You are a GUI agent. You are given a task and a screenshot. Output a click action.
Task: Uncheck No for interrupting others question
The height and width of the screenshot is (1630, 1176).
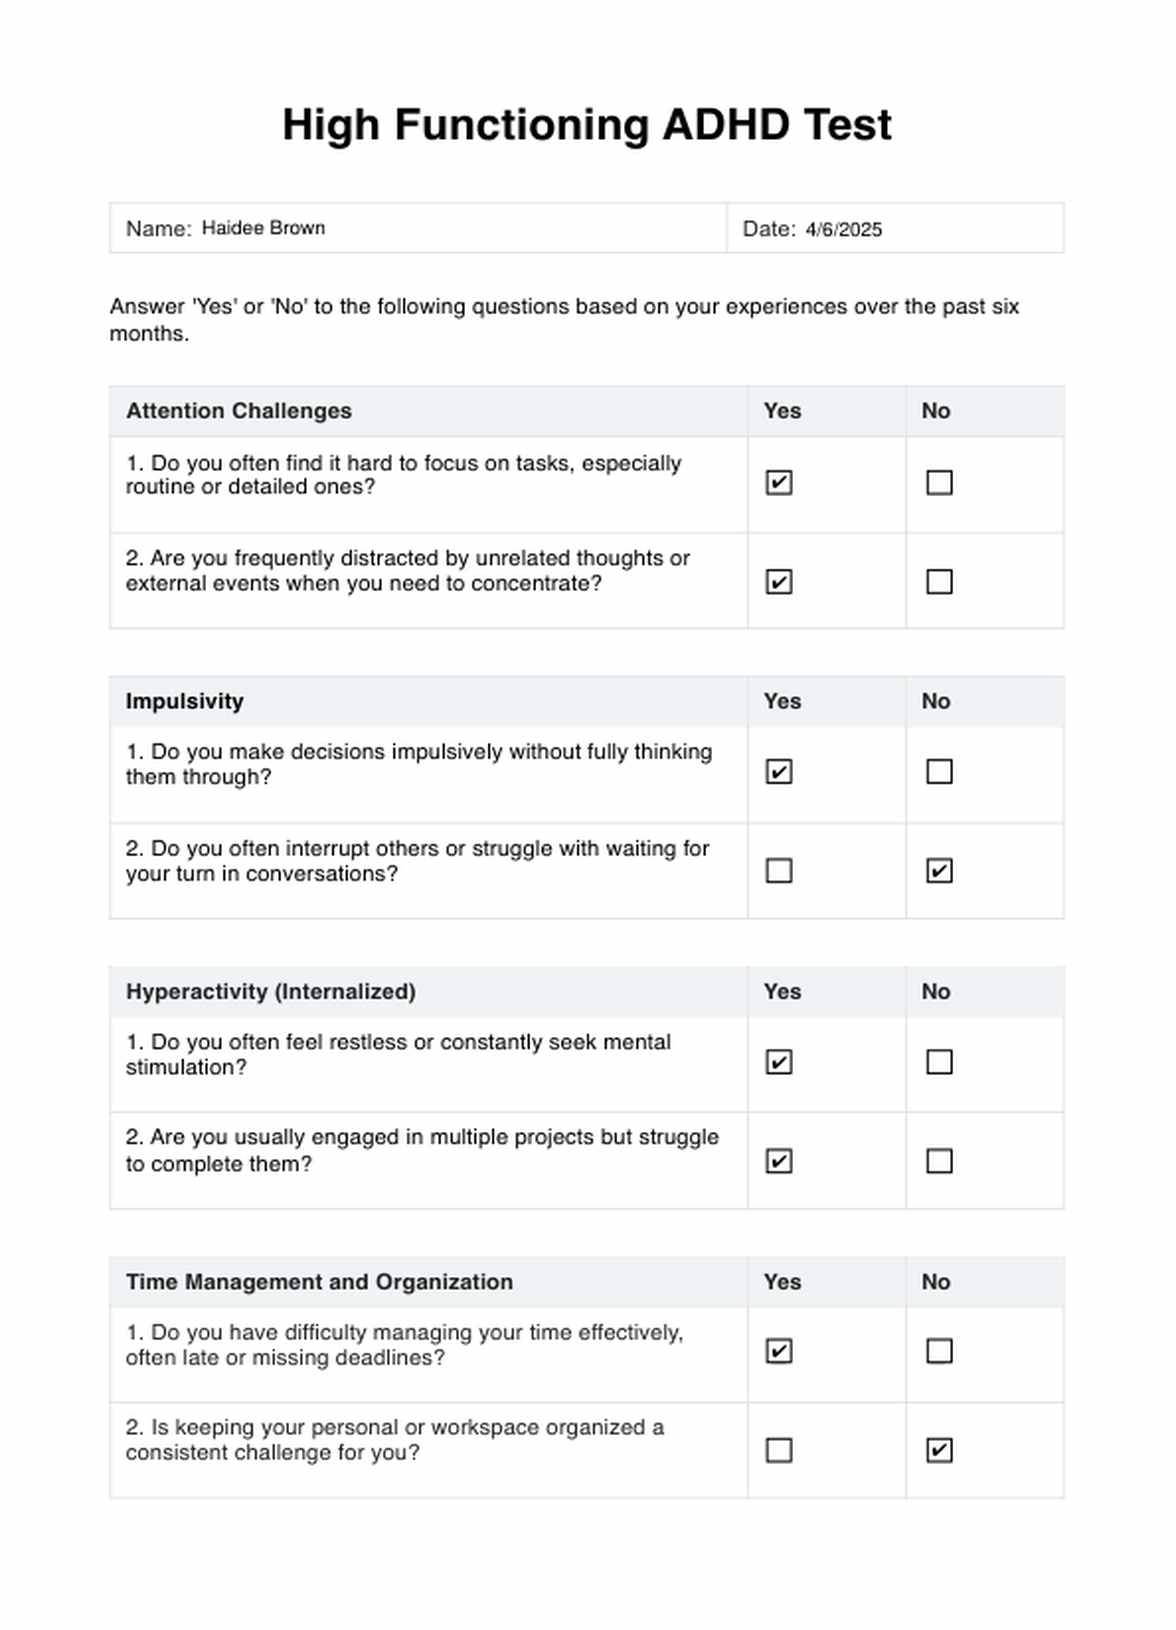click(939, 871)
